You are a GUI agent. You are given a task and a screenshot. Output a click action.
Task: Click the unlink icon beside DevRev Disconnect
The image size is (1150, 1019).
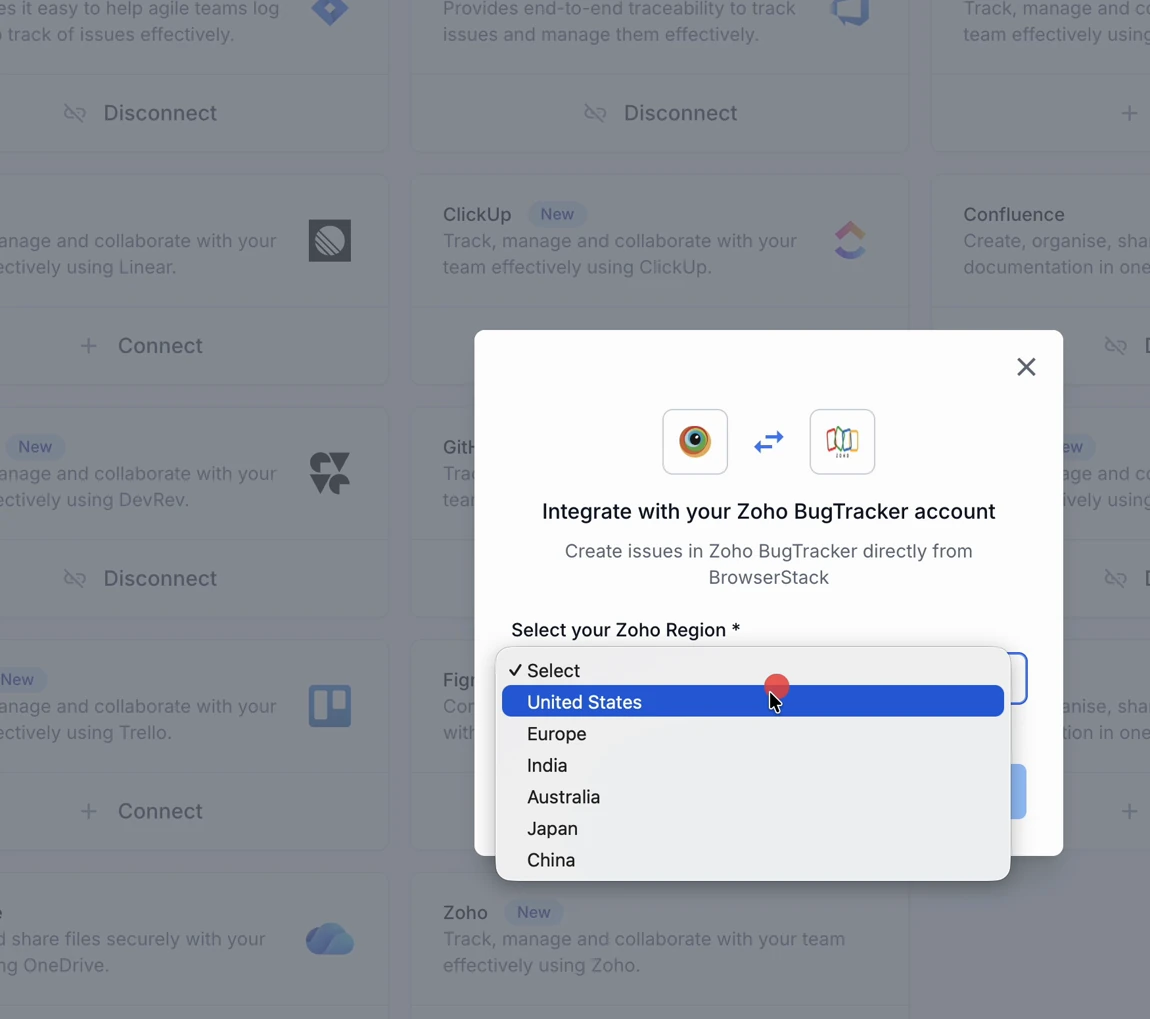(75, 578)
